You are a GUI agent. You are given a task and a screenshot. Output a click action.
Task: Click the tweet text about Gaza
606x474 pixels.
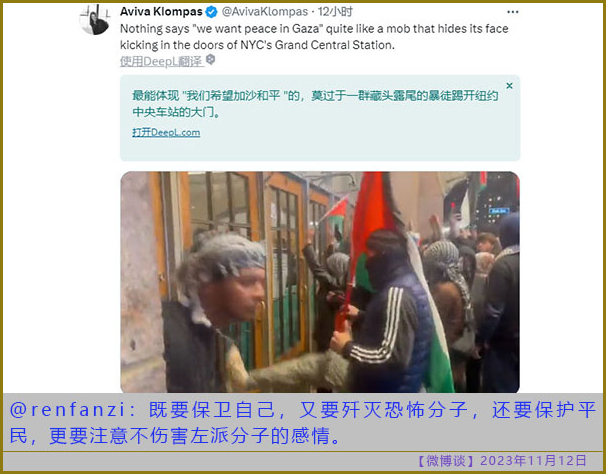(x=314, y=37)
